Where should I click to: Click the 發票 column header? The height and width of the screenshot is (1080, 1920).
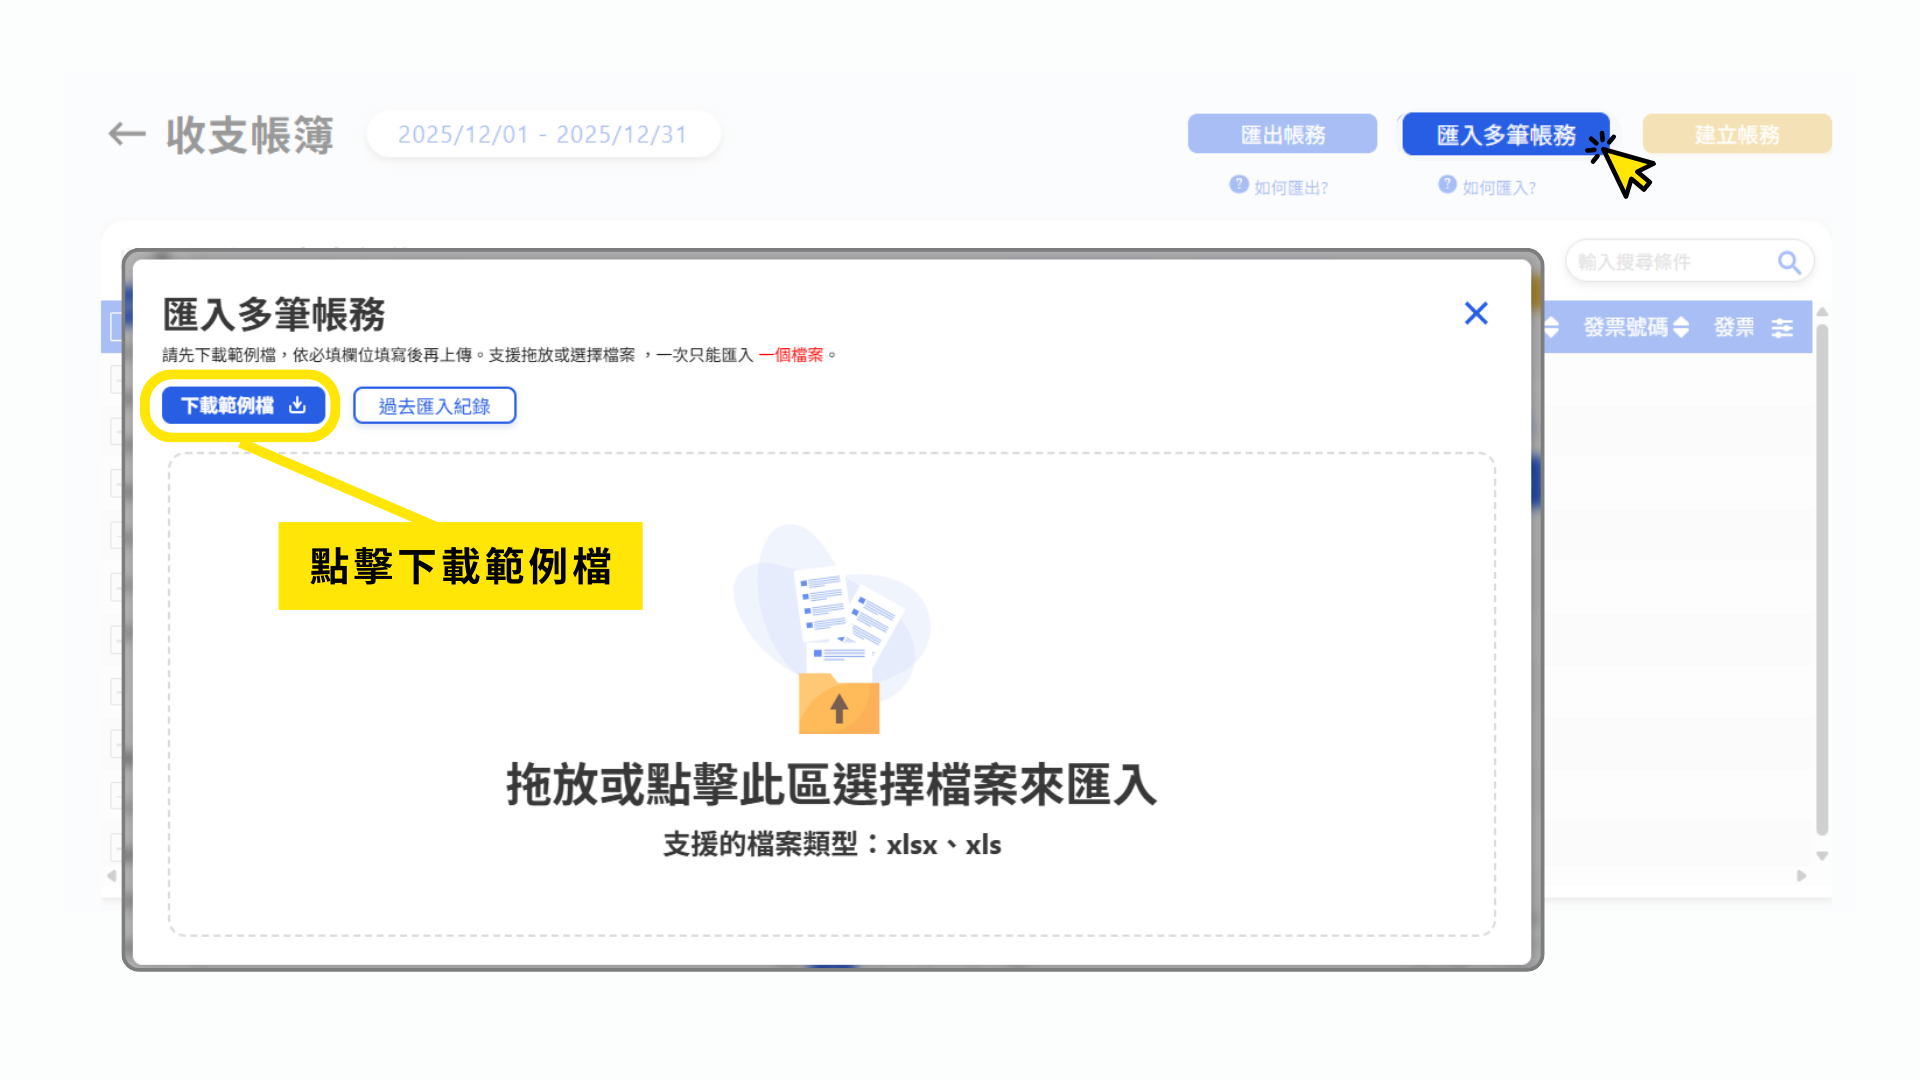pos(1734,328)
